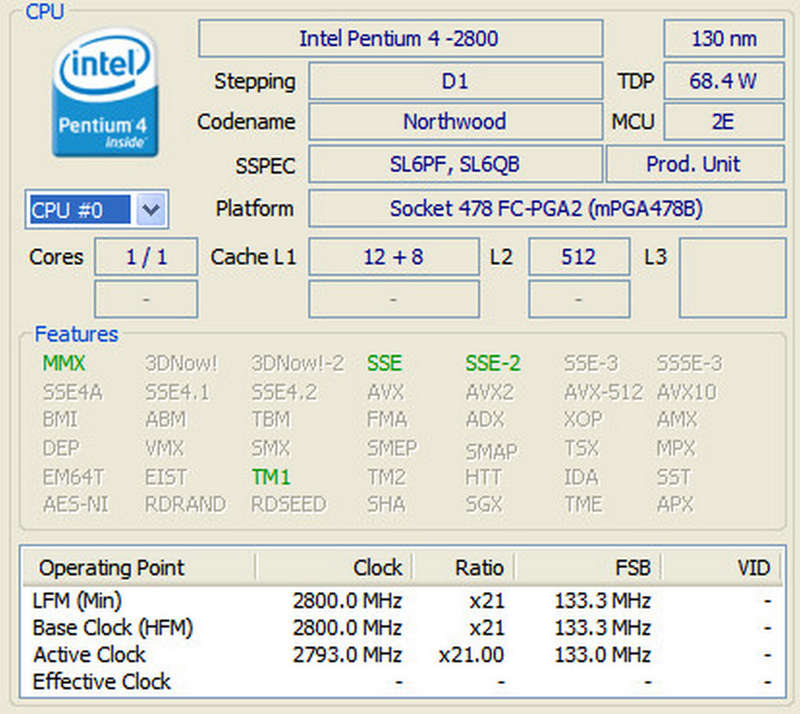Viewport: 800px width, 714px height.
Task: Click the empty L3 cache box
Action: pyautogui.click(x=733, y=278)
